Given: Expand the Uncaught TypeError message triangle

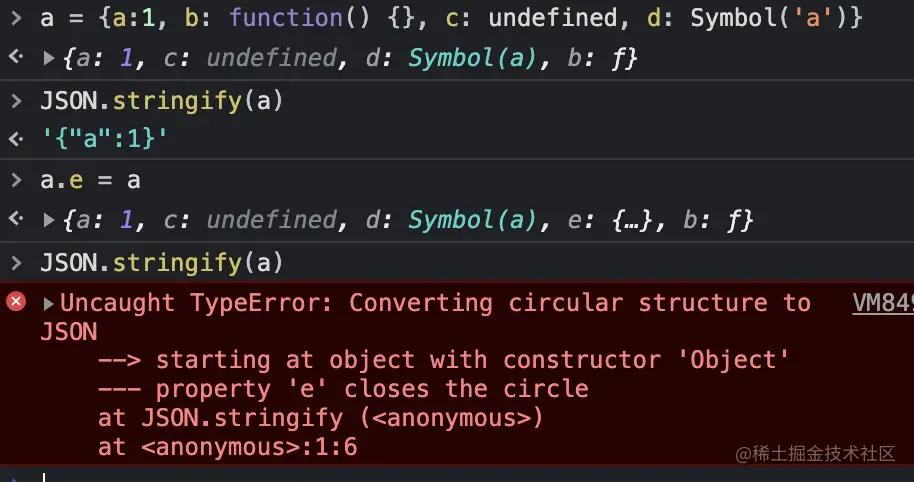Looking at the screenshot, I should pyautogui.click(x=48, y=304).
